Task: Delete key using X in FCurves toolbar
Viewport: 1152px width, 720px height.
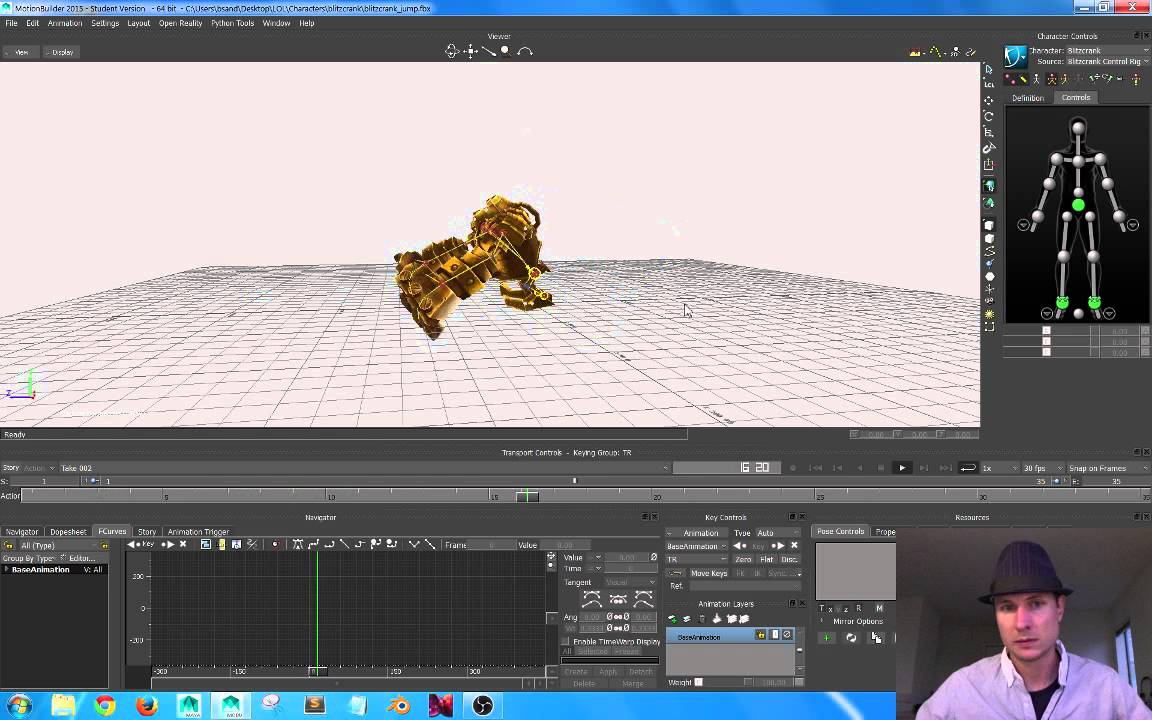Action: click(183, 544)
